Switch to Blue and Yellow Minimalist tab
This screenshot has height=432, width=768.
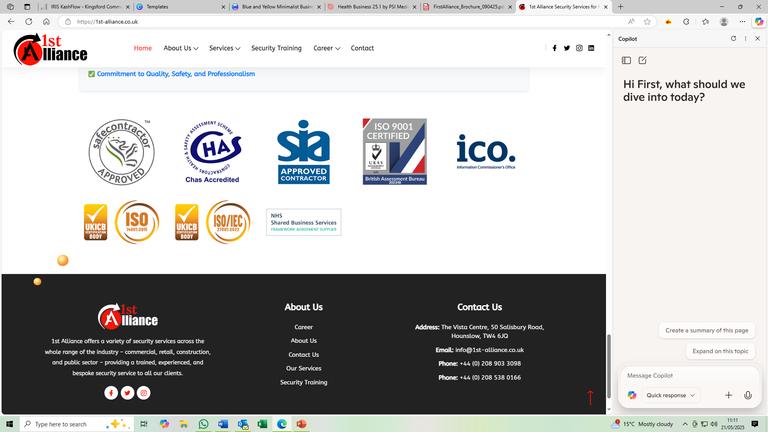pos(277,7)
